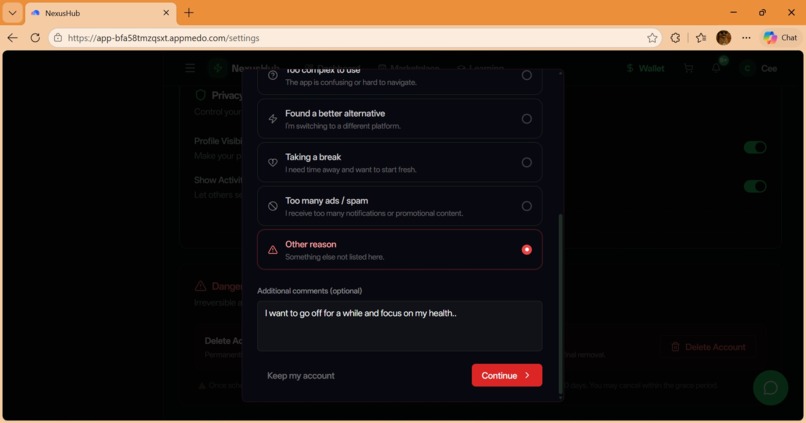Open the Copilot Chat button

tap(780, 38)
